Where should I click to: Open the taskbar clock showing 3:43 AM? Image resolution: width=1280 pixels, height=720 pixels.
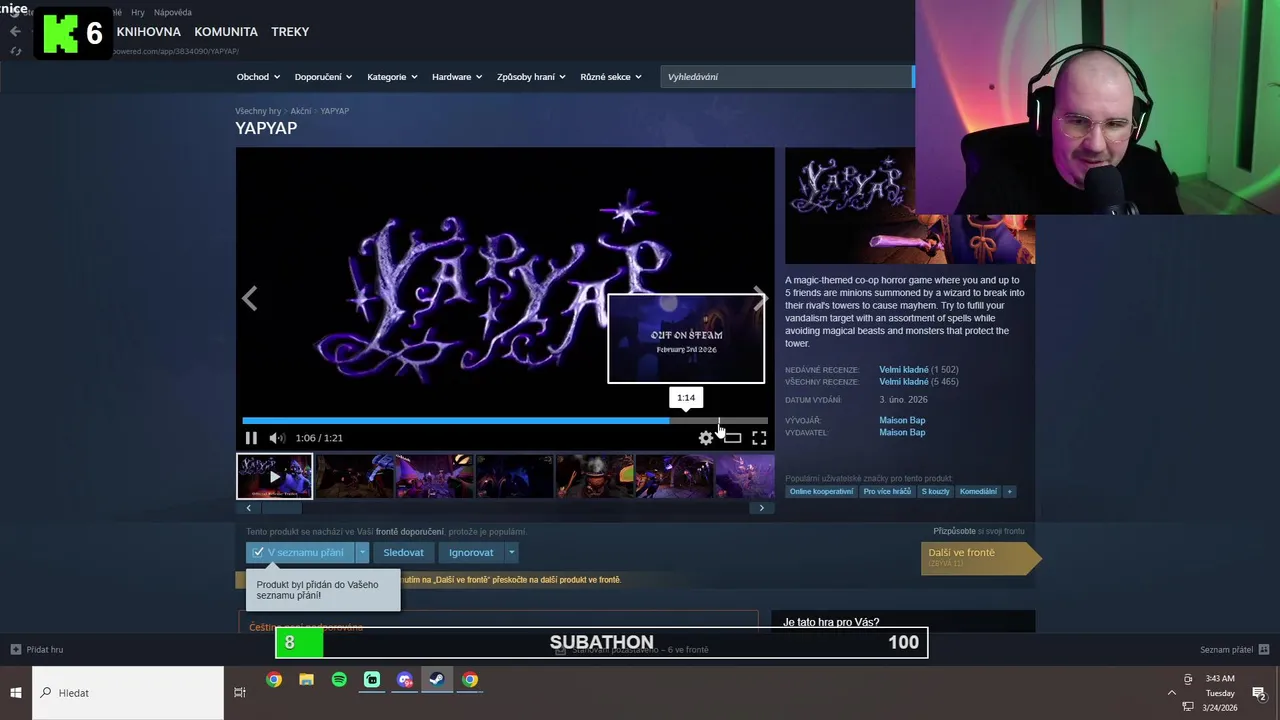click(x=1220, y=693)
